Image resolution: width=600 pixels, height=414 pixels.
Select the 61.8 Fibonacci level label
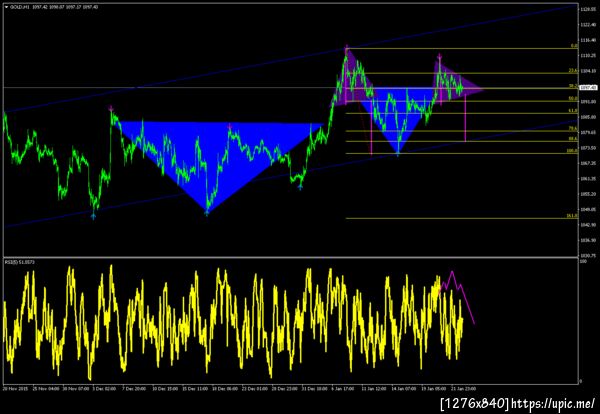point(573,111)
